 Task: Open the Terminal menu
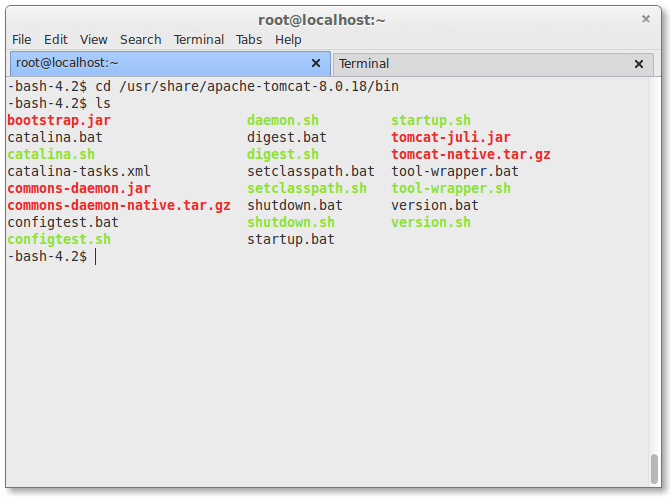coord(199,39)
